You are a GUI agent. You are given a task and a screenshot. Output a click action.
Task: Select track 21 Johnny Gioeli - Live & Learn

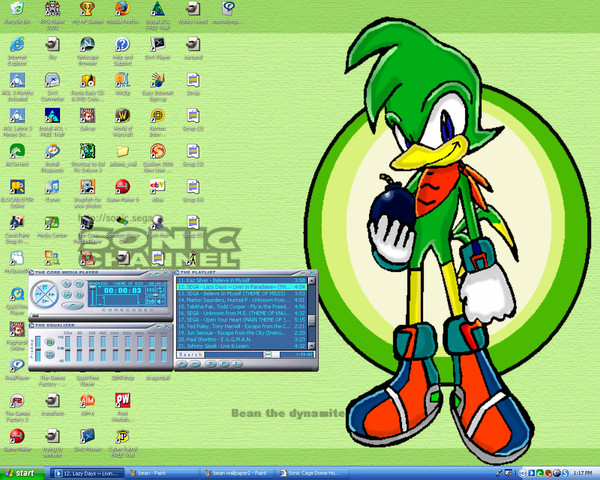241,346
